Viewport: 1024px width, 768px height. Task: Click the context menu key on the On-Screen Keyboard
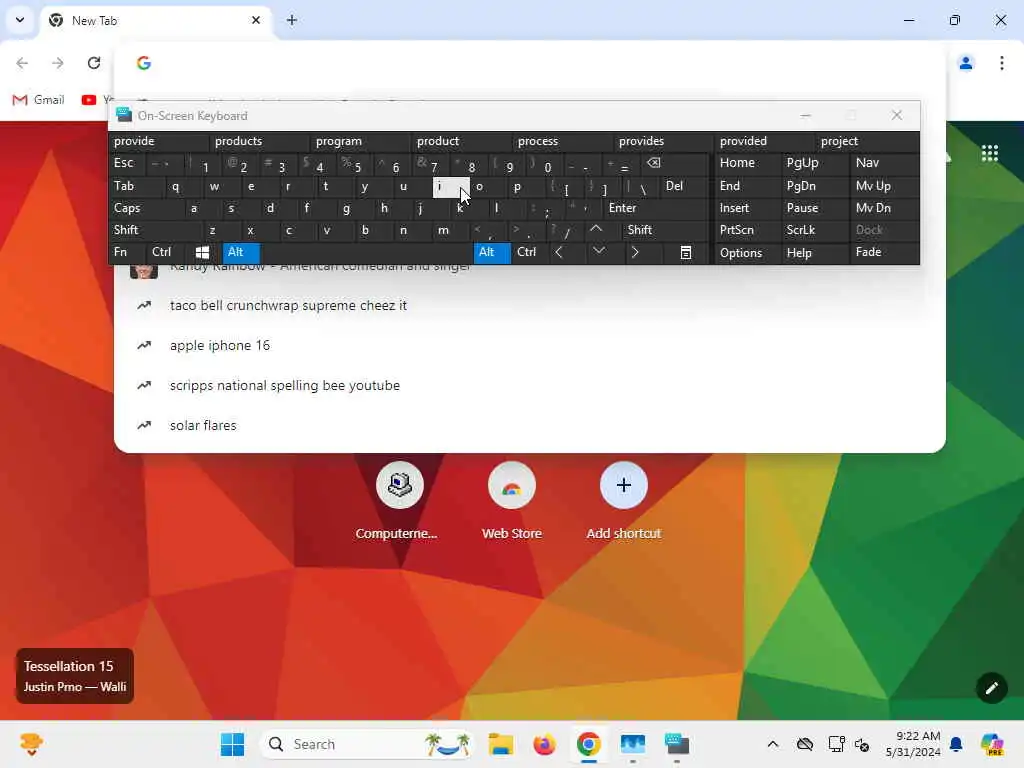[x=686, y=253]
